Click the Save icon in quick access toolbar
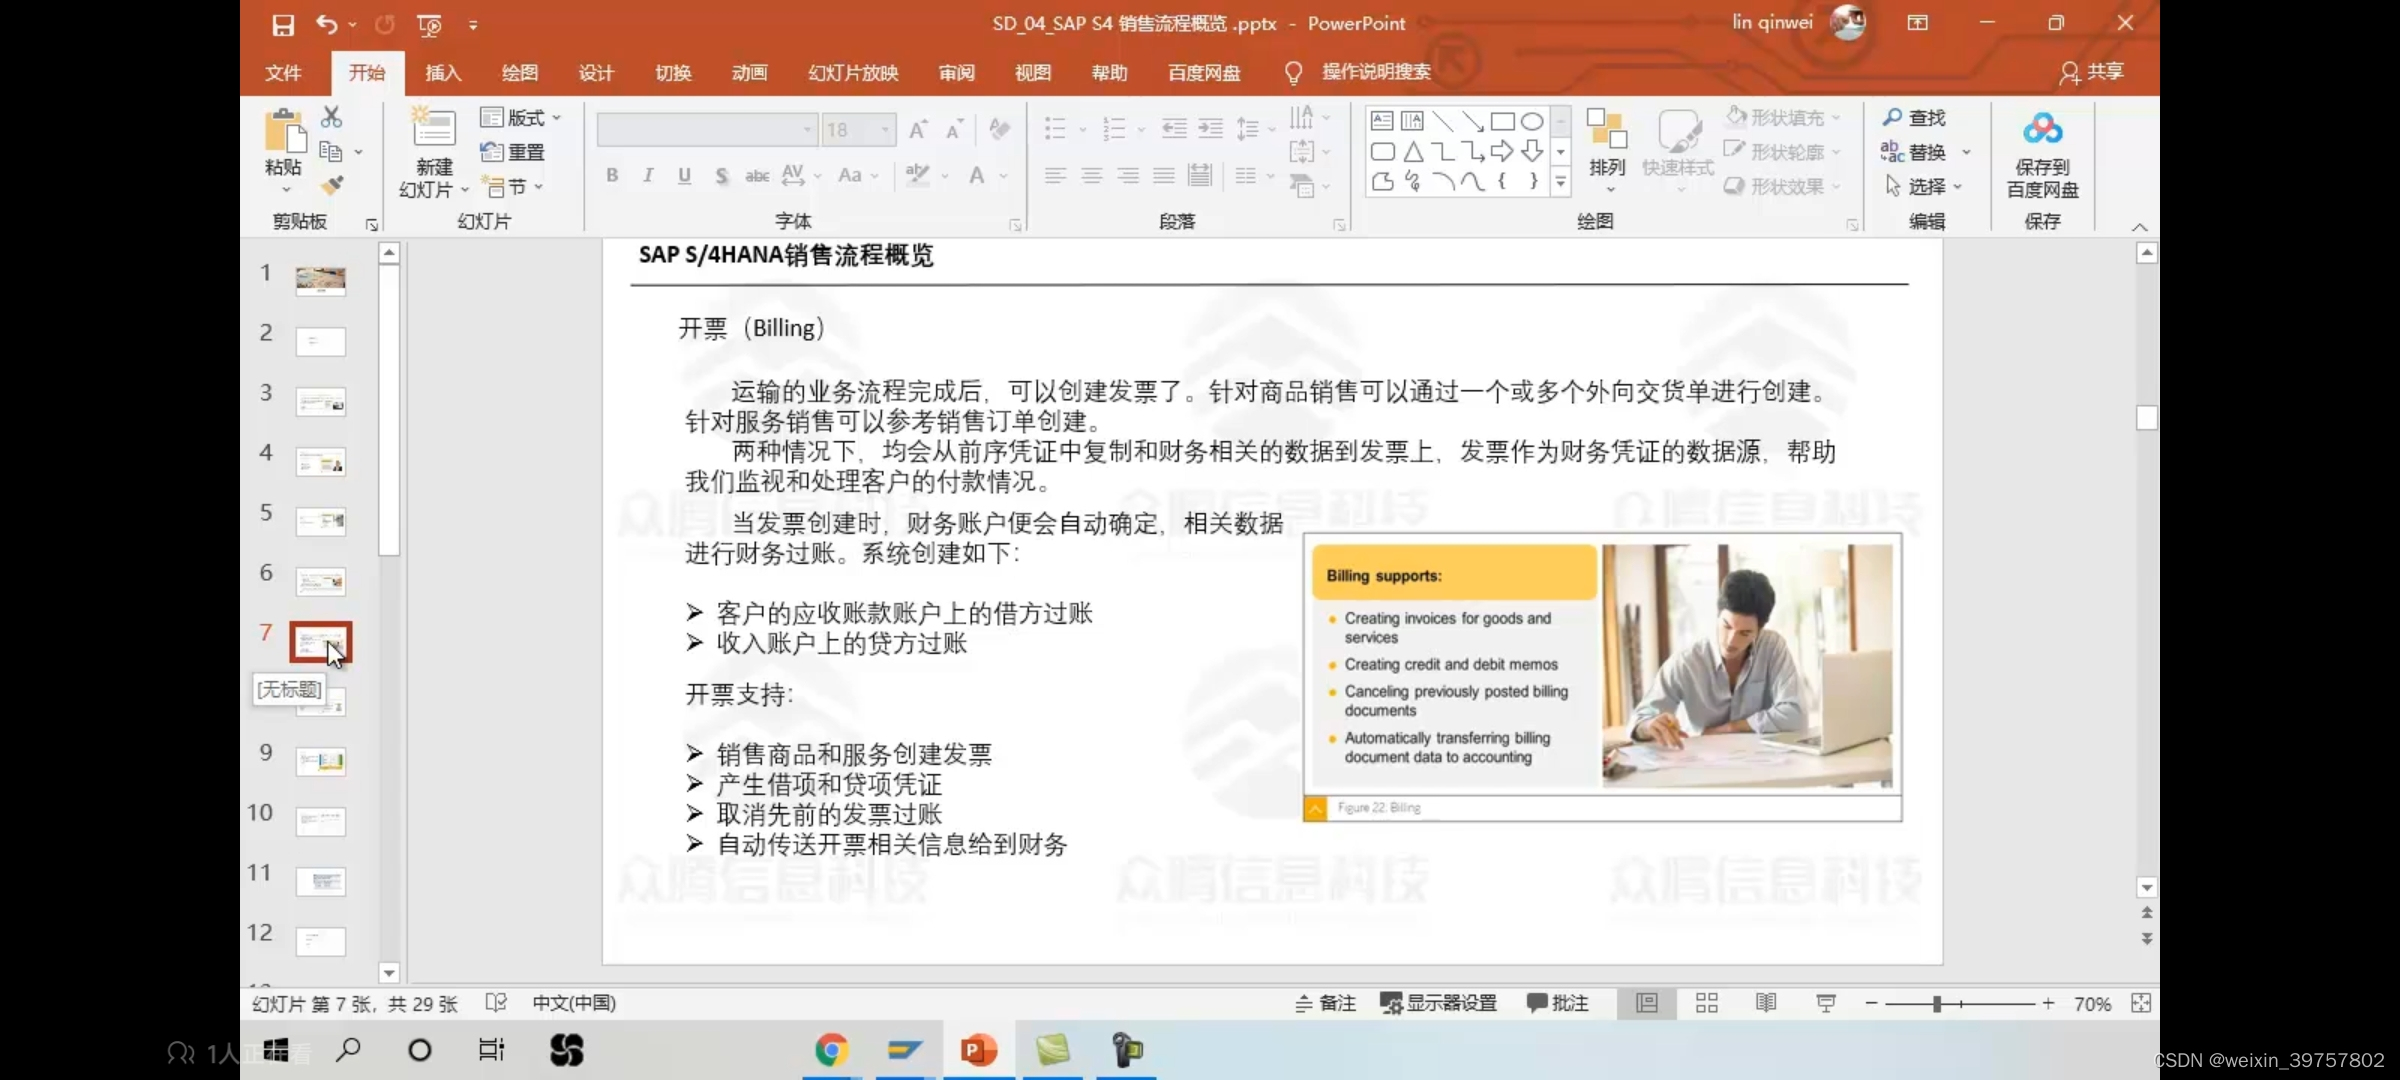2400x1080 pixels. tap(283, 25)
